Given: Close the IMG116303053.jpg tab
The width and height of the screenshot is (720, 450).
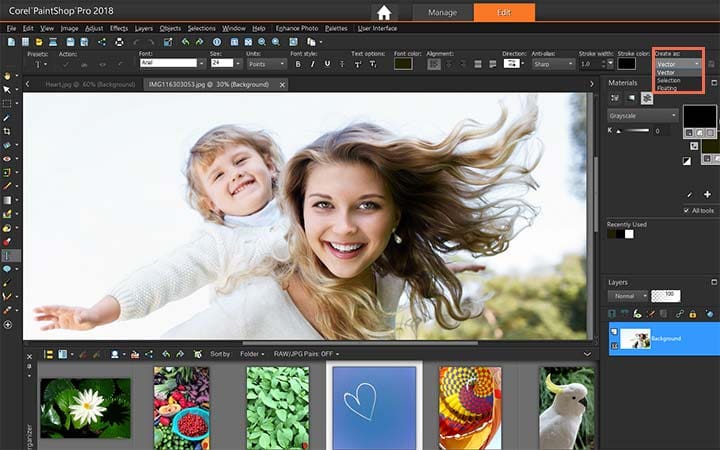Looking at the screenshot, I should coord(282,84).
